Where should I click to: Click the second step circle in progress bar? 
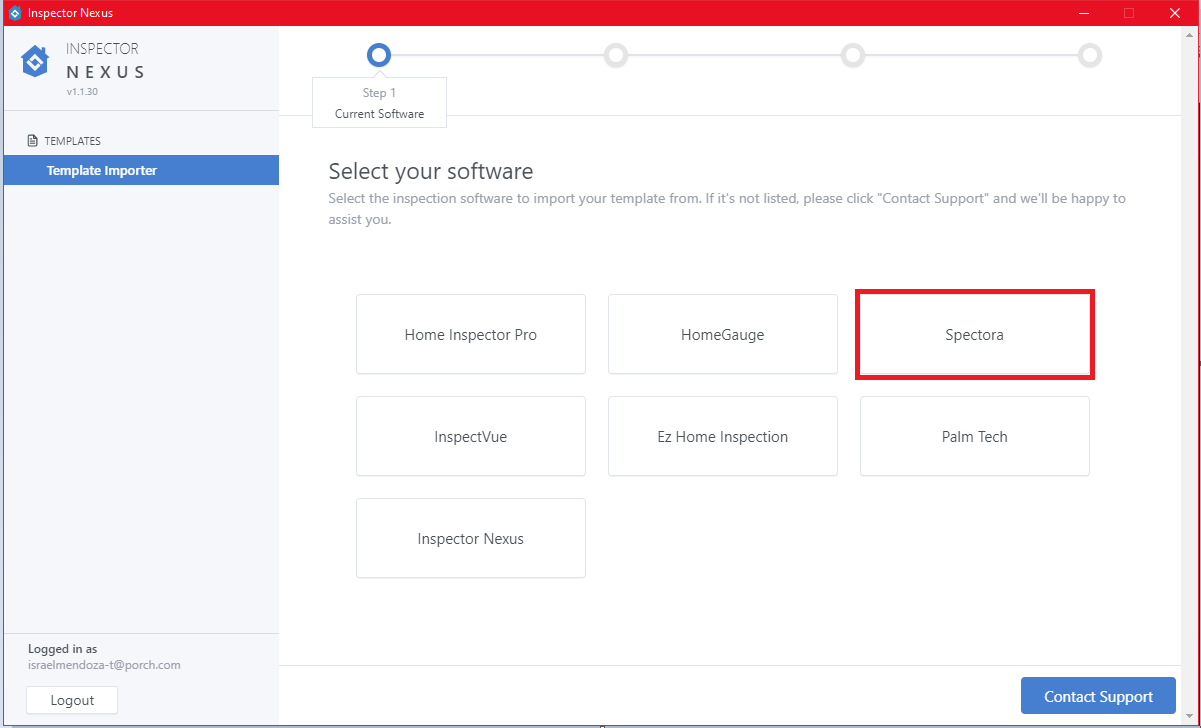click(616, 55)
